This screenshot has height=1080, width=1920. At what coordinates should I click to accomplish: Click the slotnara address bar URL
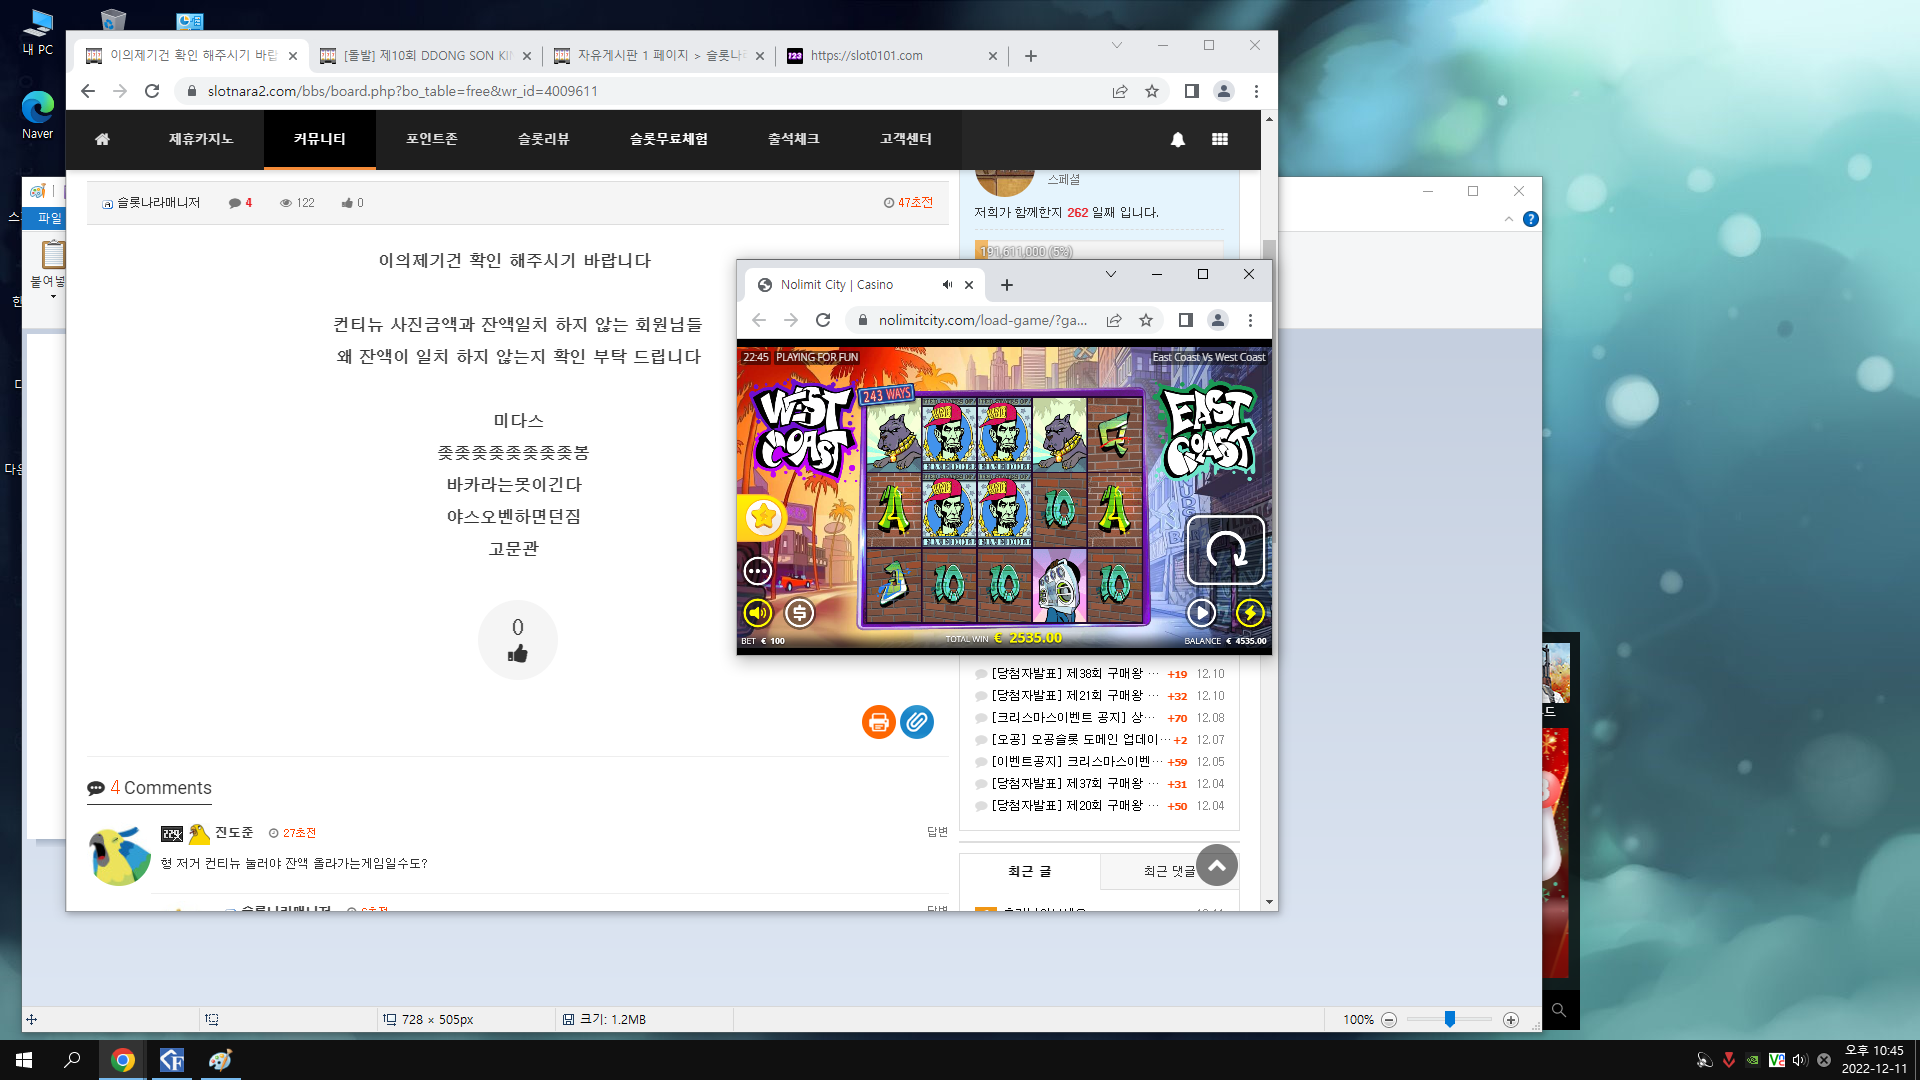(402, 91)
